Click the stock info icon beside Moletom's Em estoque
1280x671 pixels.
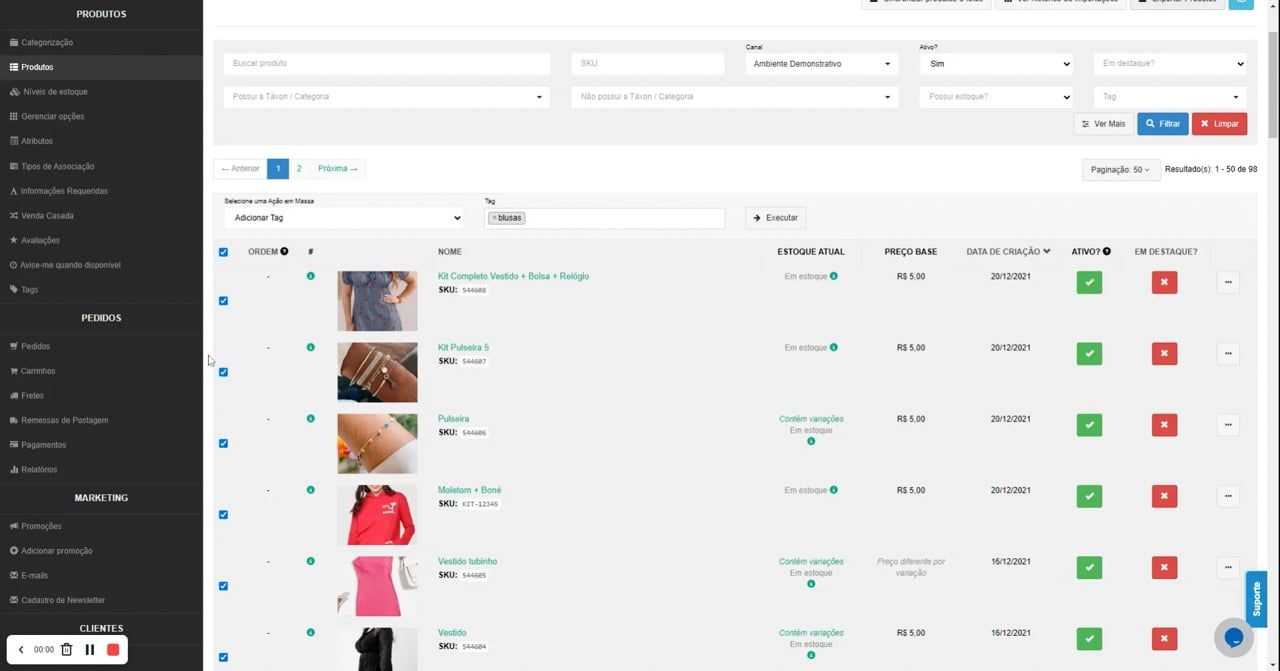click(x=834, y=490)
